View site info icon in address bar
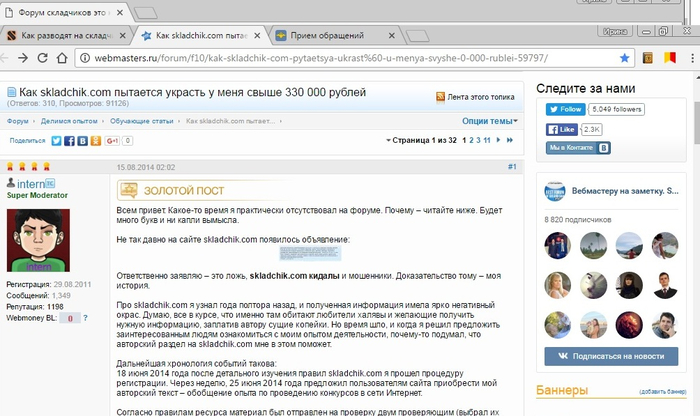700x416 pixels. point(85,58)
